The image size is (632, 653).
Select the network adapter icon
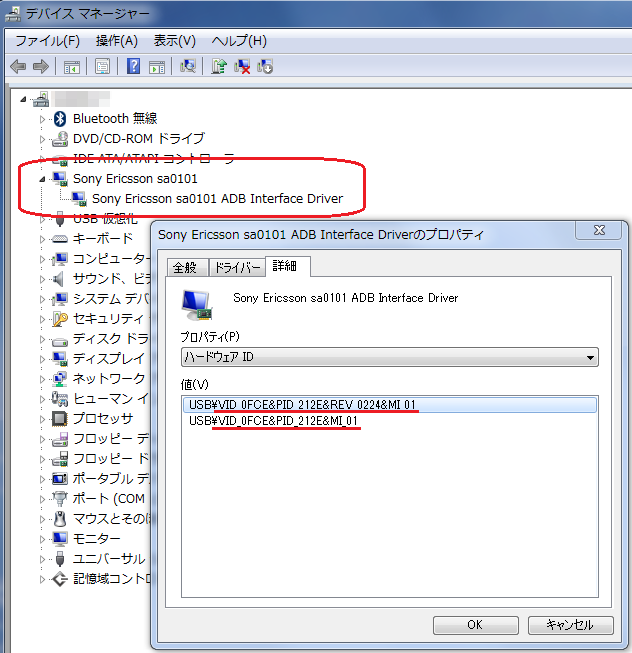[x=60, y=379]
